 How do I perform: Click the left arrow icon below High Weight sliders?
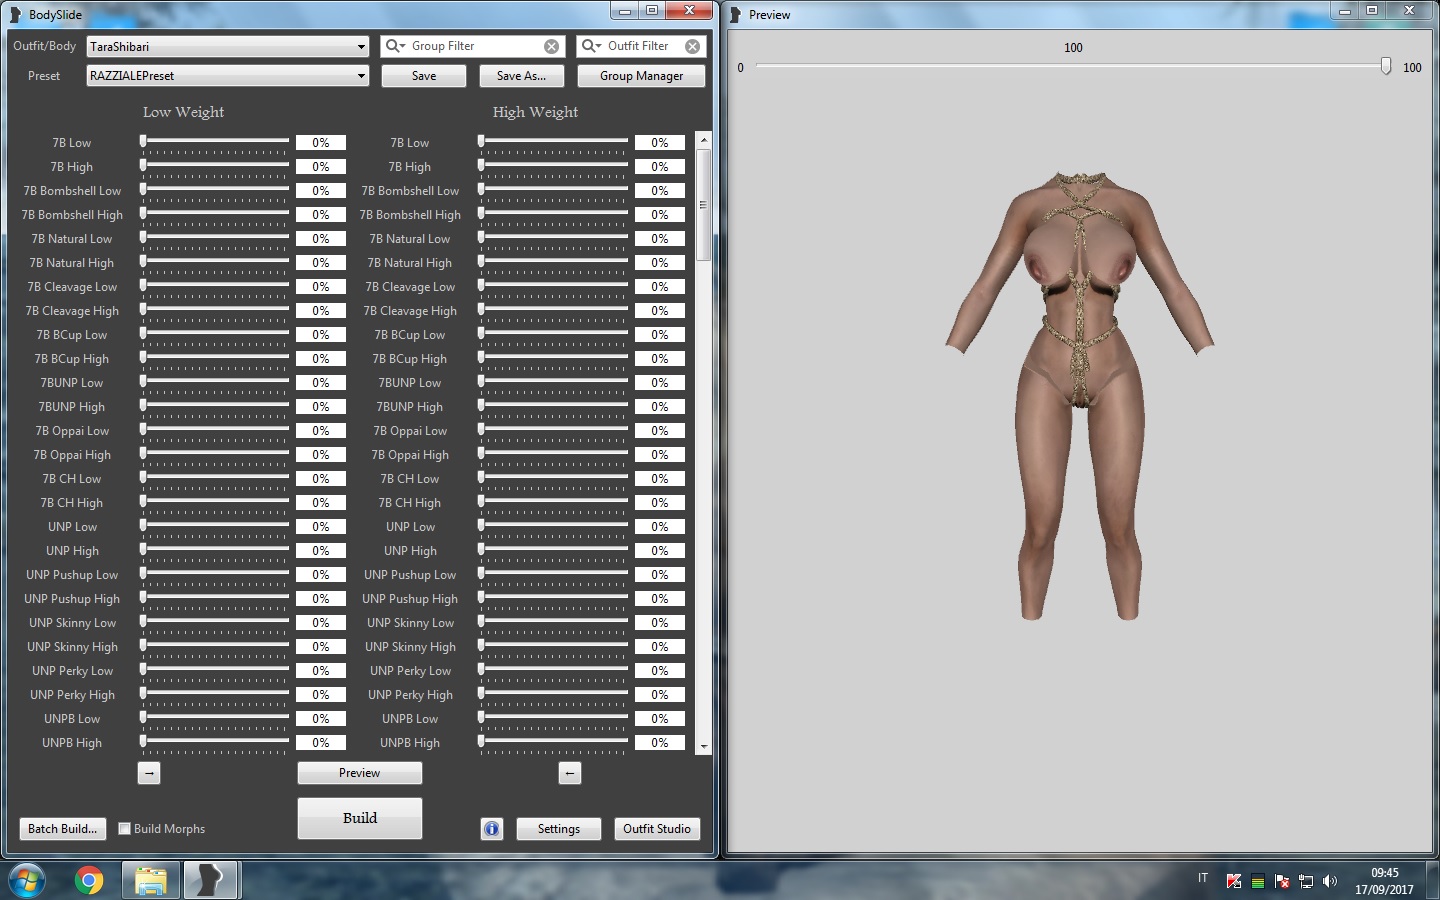(570, 773)
